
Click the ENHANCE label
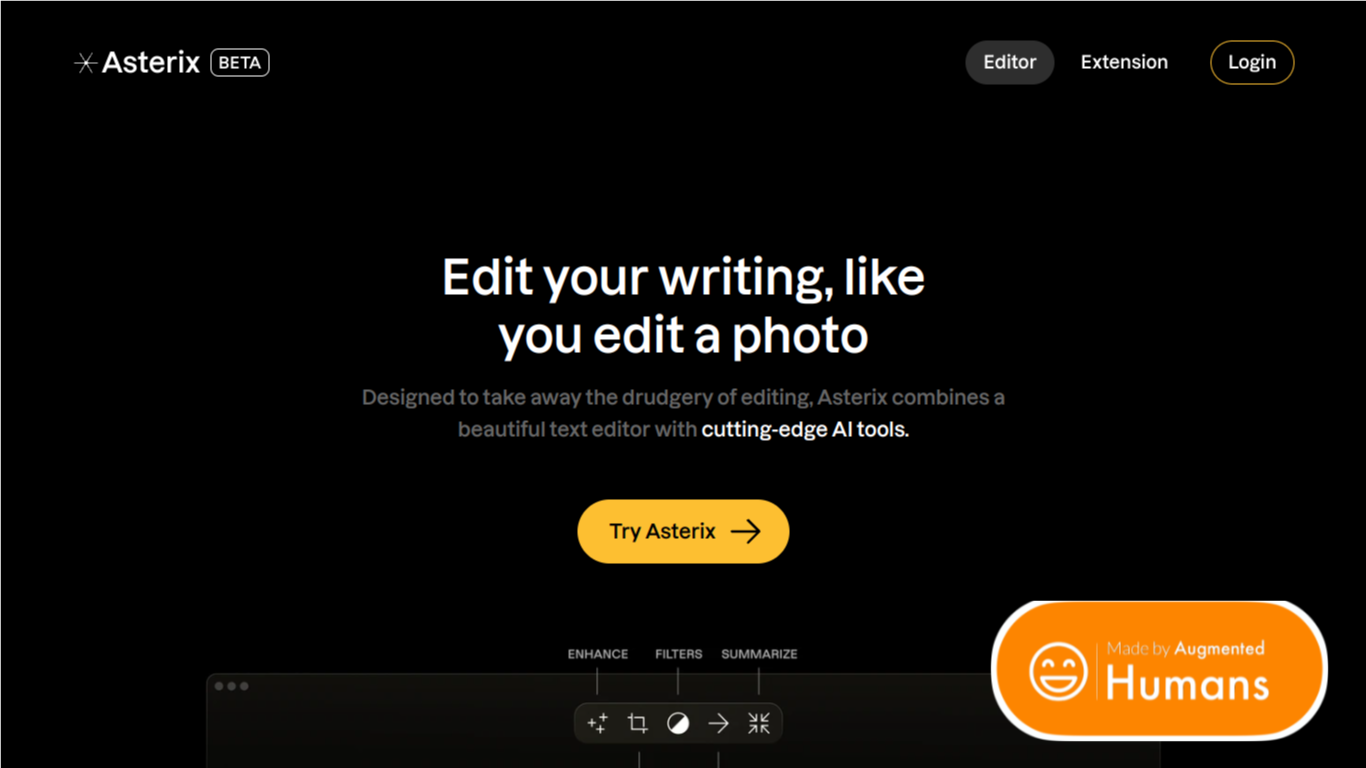[x=598, y=654]
